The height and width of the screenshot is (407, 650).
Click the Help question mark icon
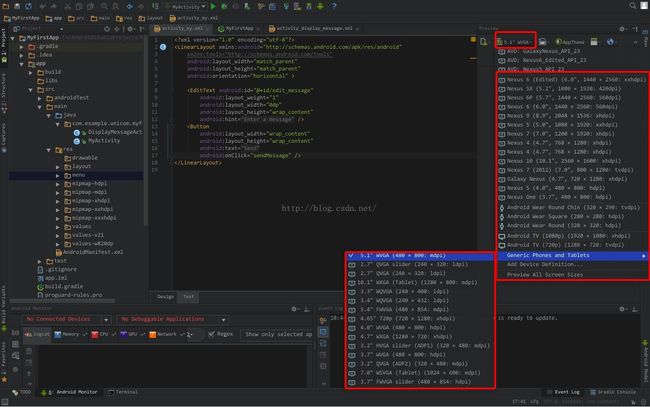(x=334, y=6)
